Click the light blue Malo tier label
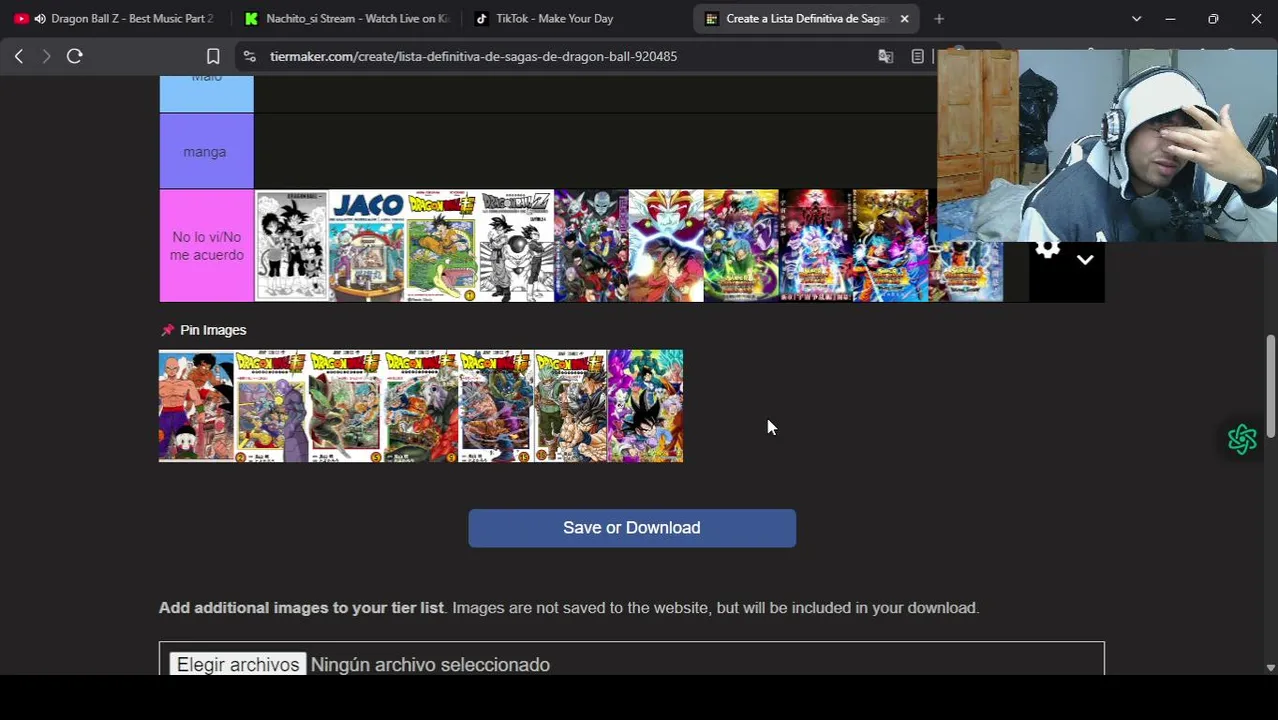Viewport: 1278px width, 720px height. tap(206, 94)
